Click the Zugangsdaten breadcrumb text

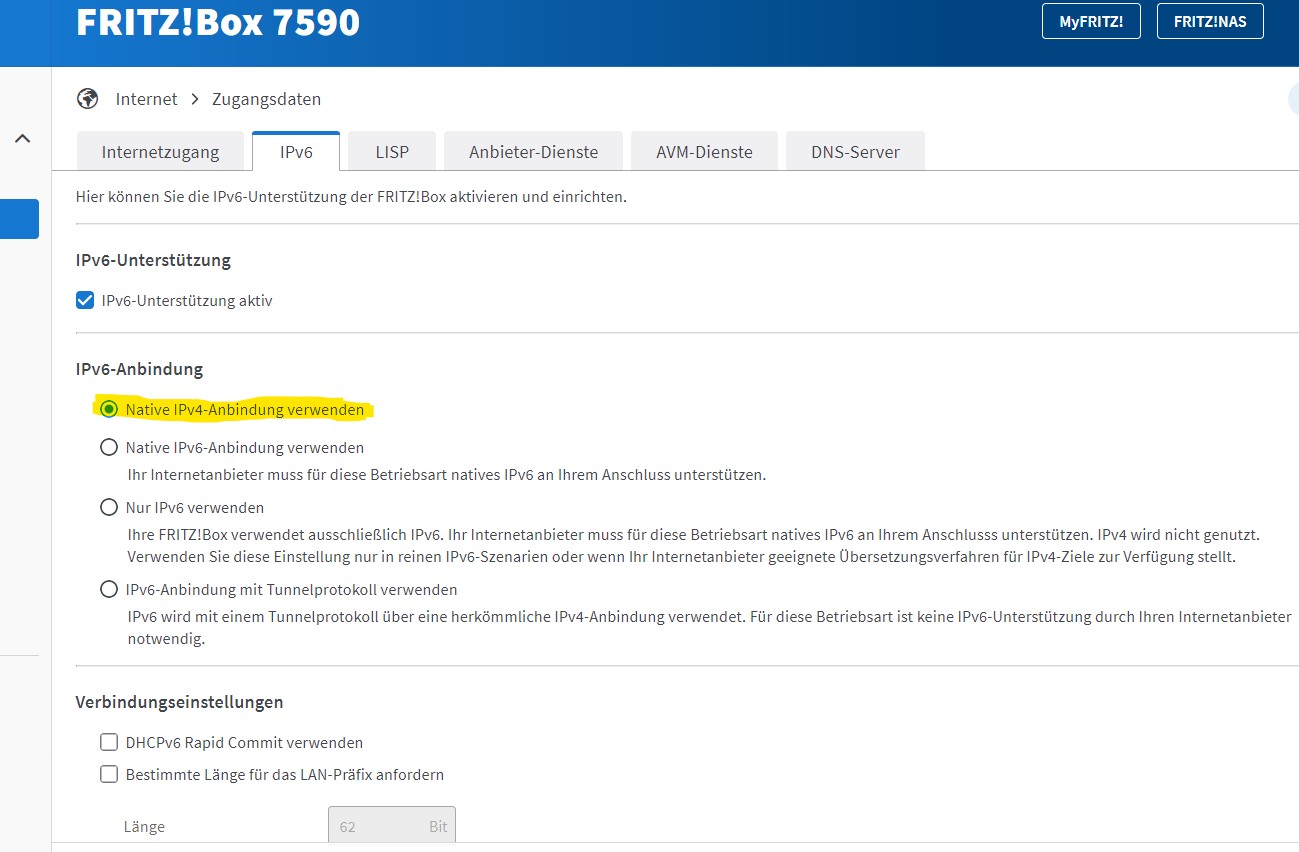point(267,99)
